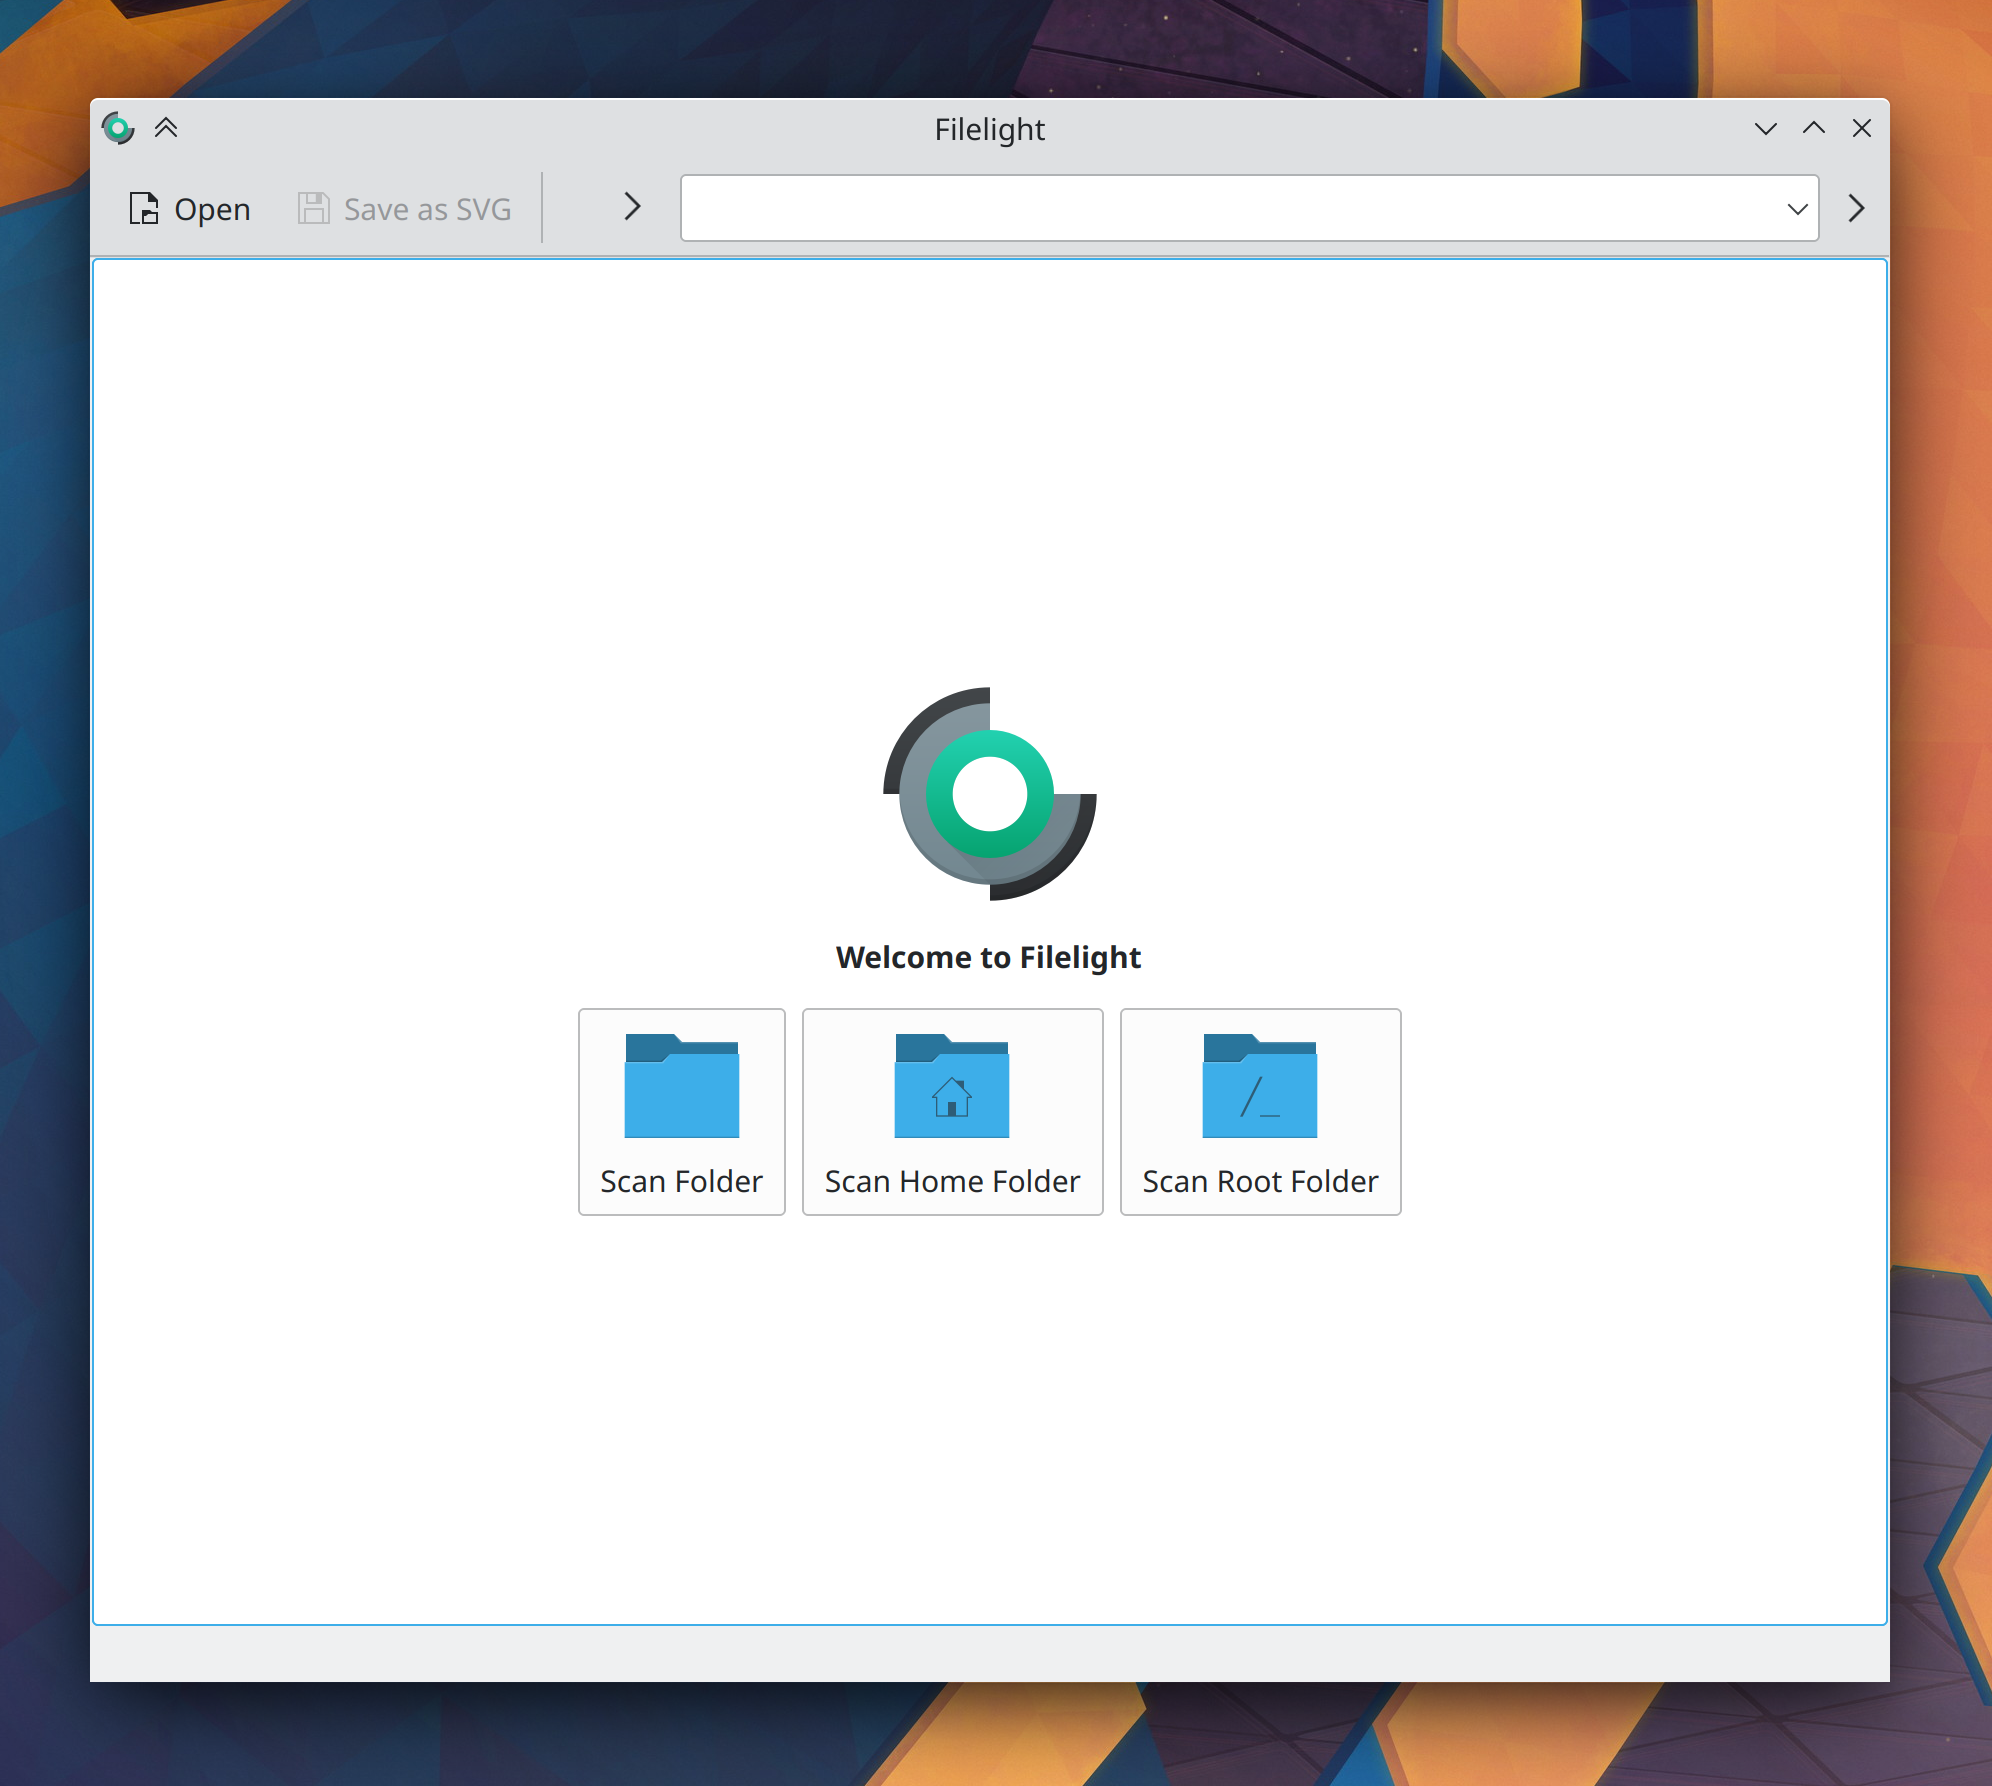Viewport: 1992px width, 1786px height.
Task: Open the location bar dropdown arrow
Action: pos(1796,209)
